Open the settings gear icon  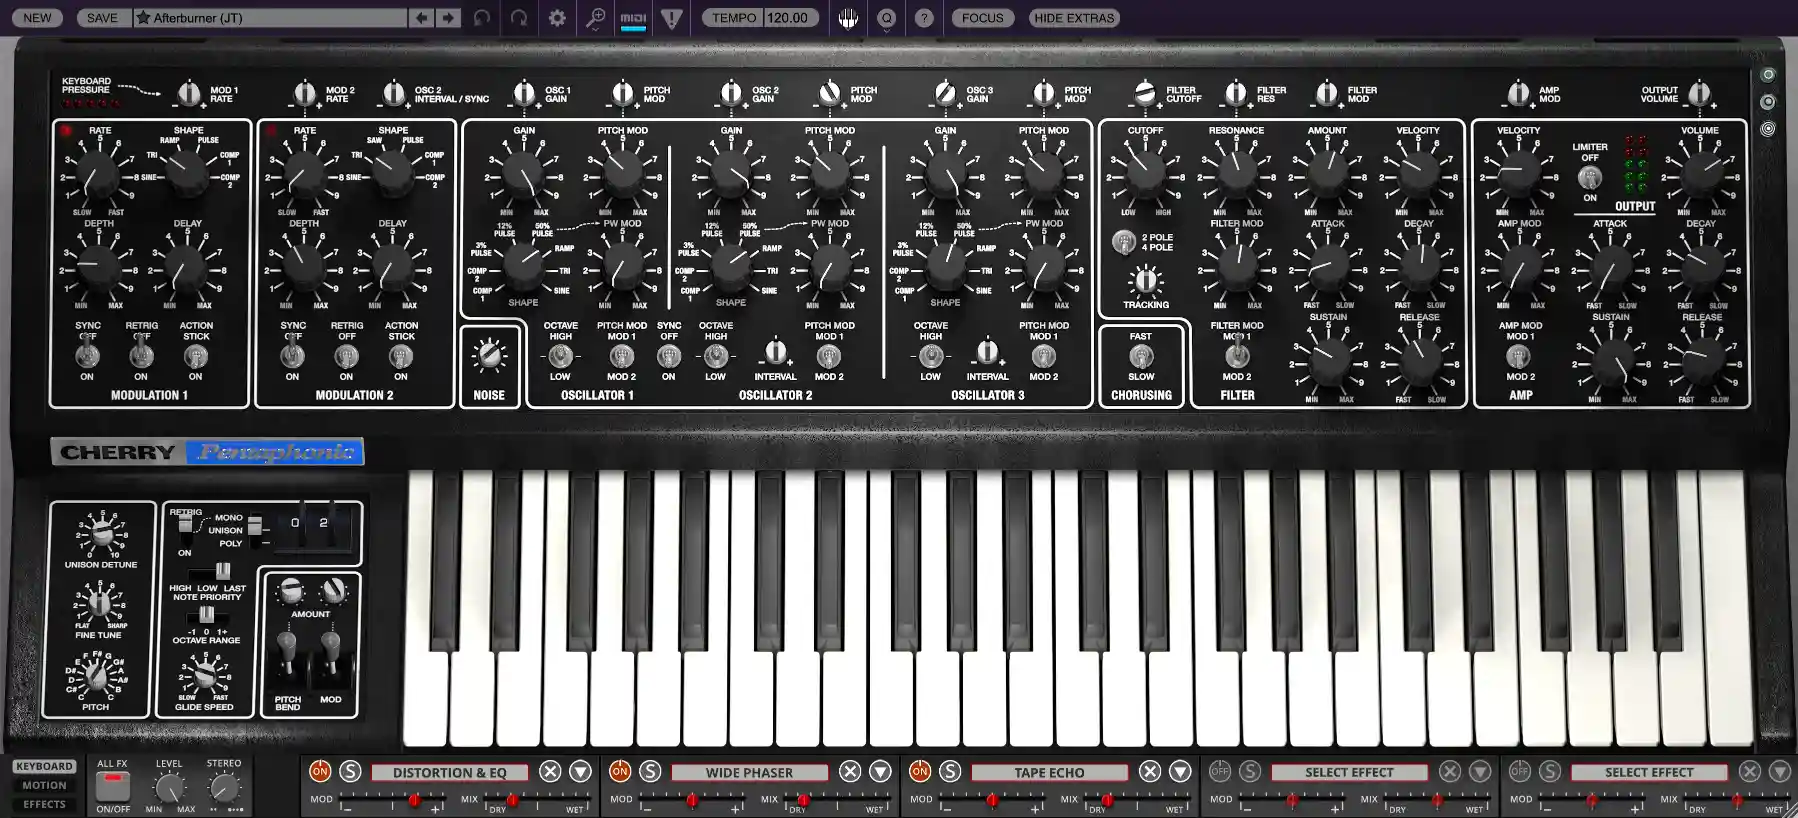pyautogui.click(x=557, y=18)
